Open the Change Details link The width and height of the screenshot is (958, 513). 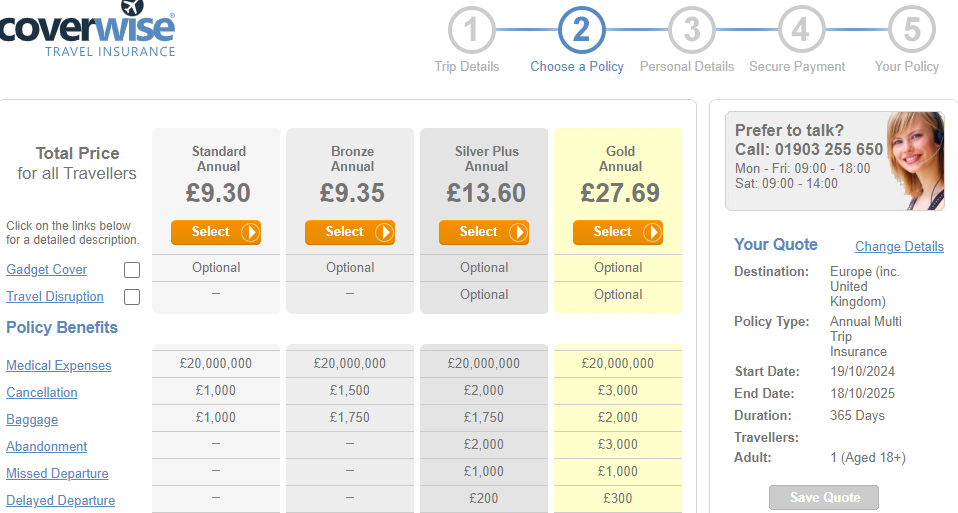click(x=899, y=246)
